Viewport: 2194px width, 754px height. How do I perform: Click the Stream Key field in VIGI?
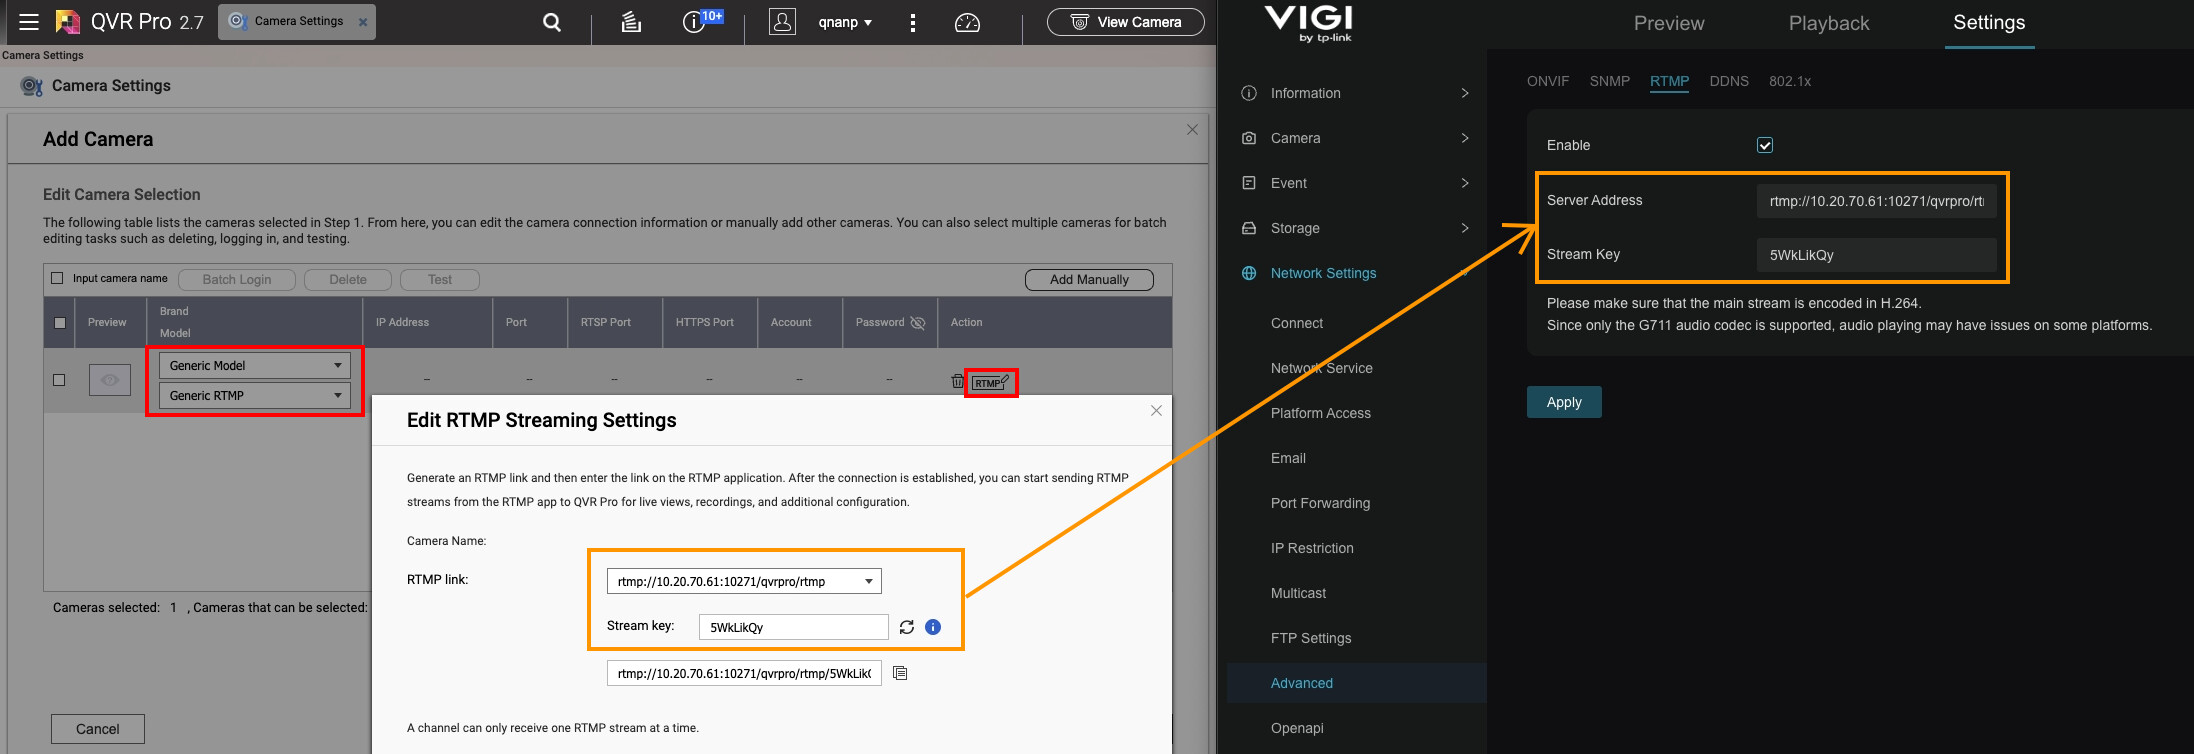coord(1876,255)
